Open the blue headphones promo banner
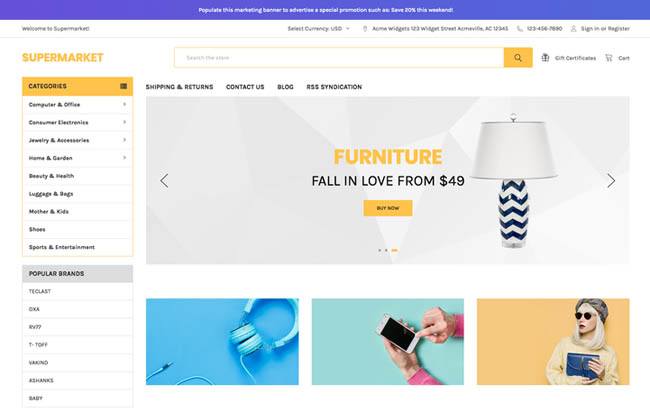Viewport: 650px width, 412px height. 222,342
